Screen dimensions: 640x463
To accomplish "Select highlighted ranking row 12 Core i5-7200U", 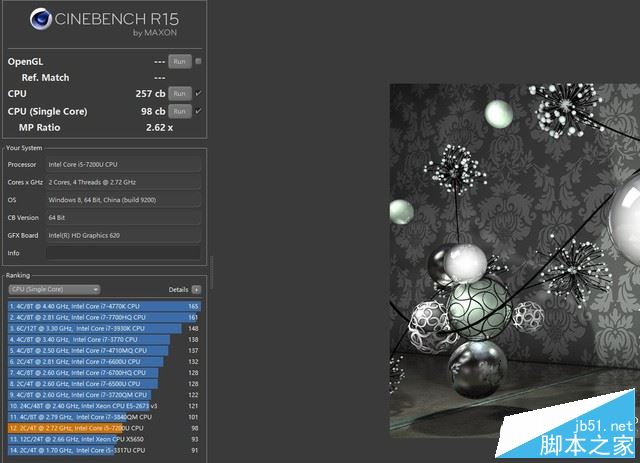I will pyautogui.click(x=104, y=428).
